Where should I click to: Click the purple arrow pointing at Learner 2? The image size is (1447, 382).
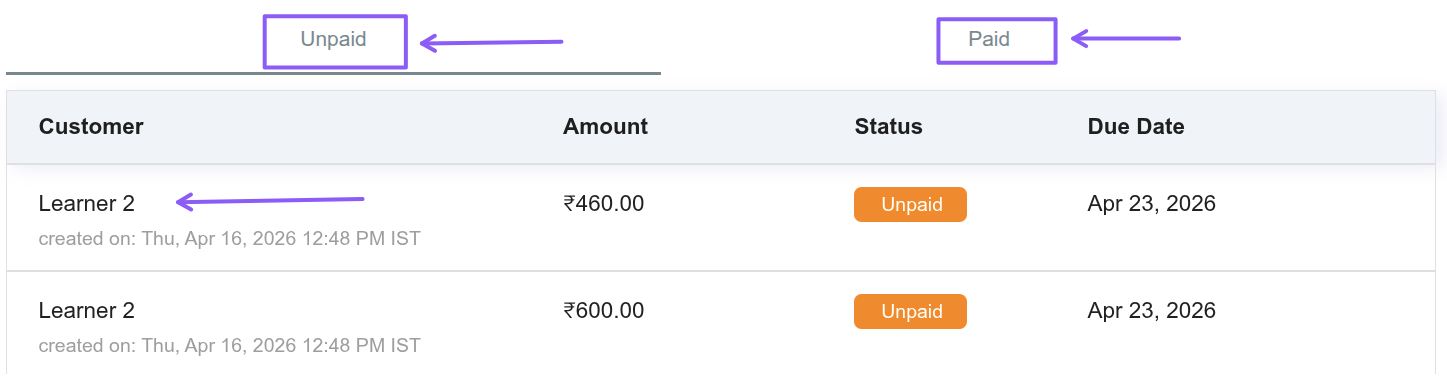[x=270, y=201]
